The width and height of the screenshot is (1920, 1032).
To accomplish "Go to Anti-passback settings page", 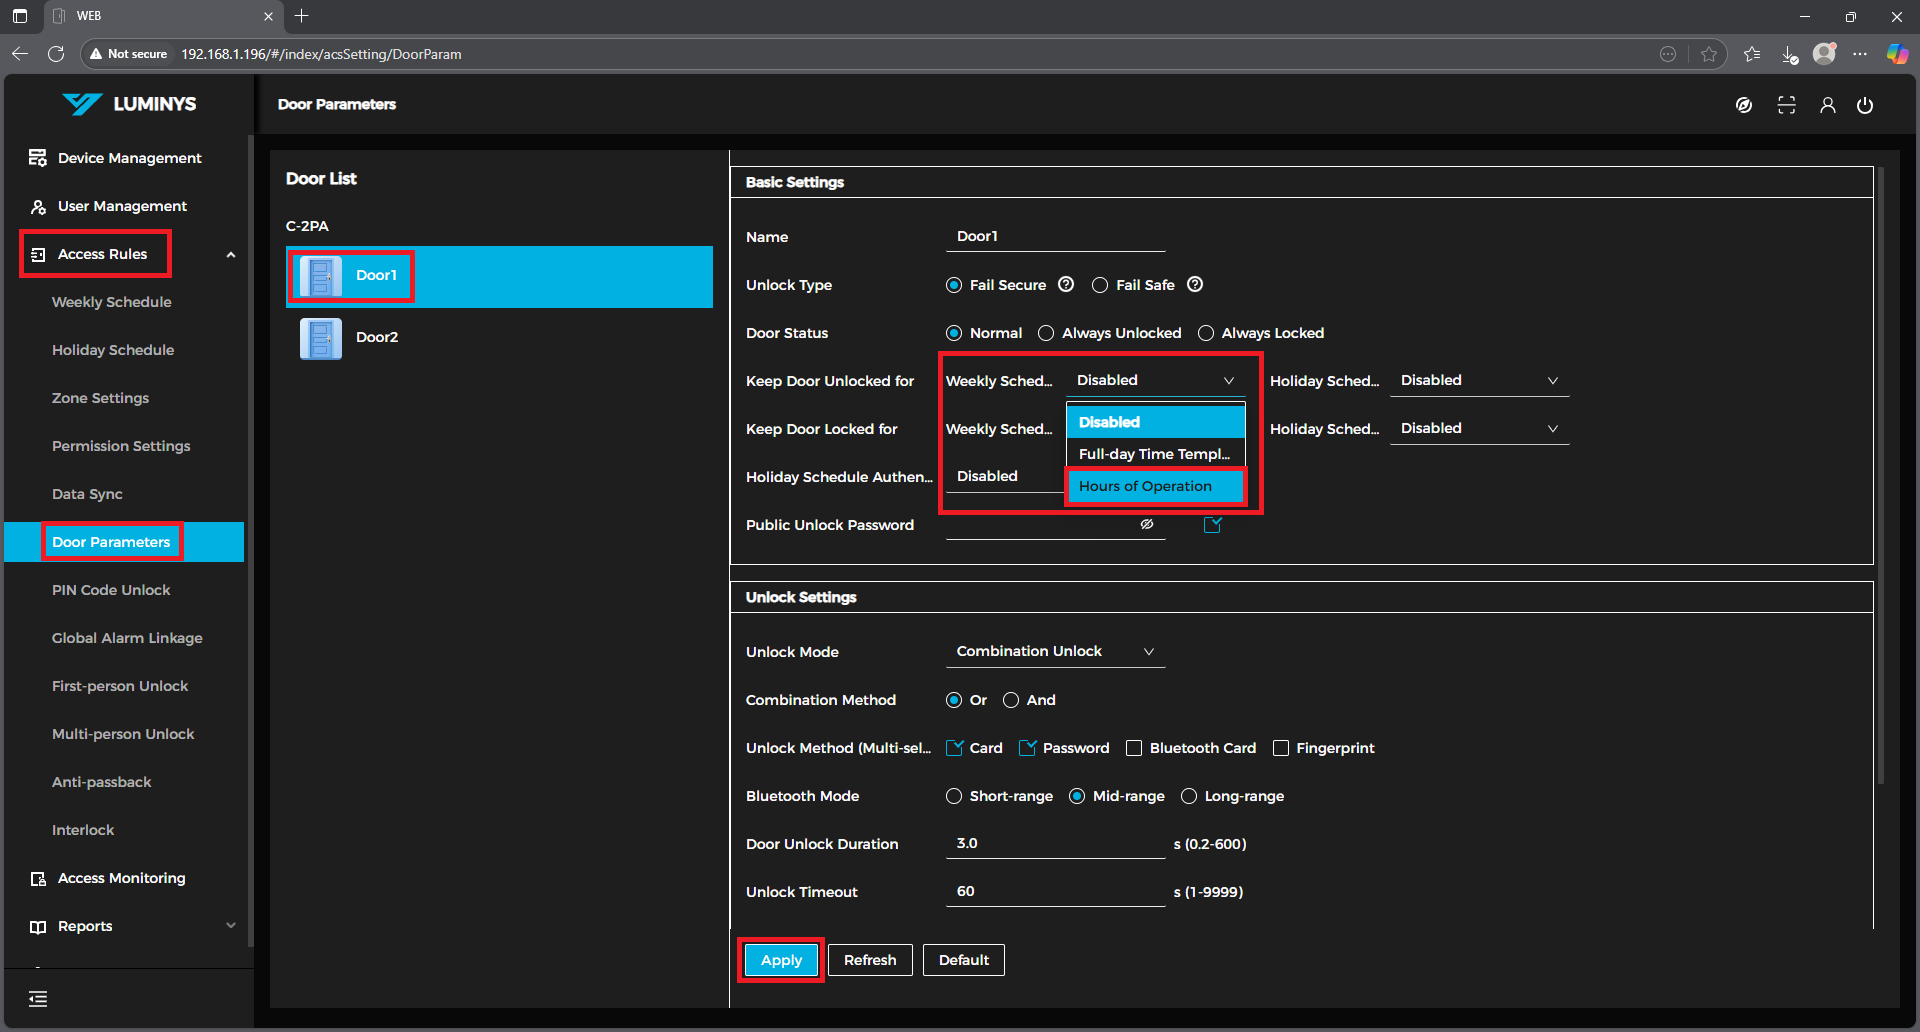I will [x=102, y=782].
